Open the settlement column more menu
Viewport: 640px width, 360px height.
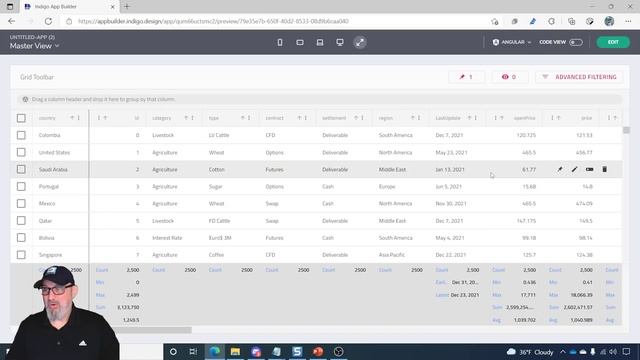(362, 118)
